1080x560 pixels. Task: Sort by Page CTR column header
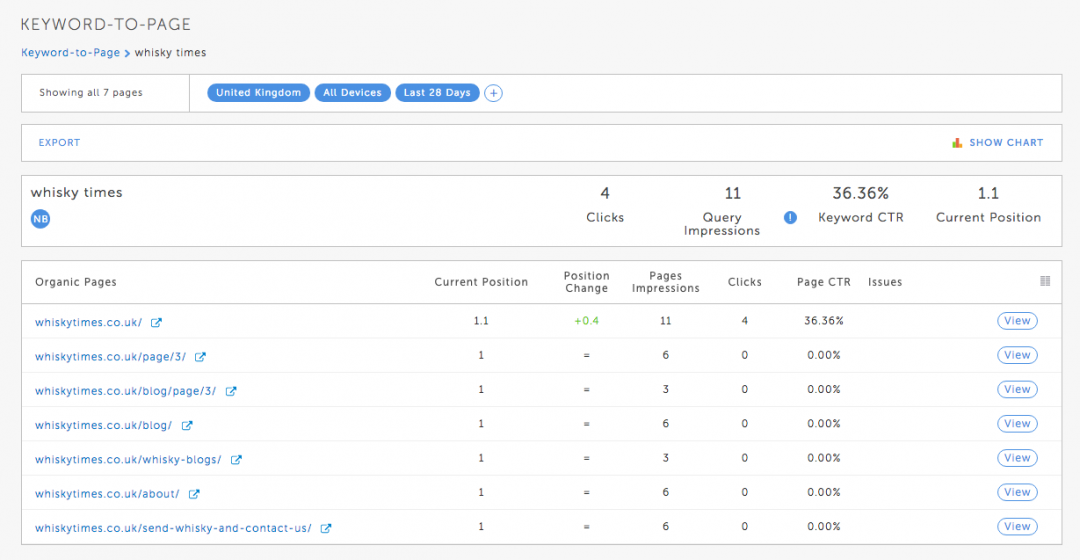(x=824, y=282)
